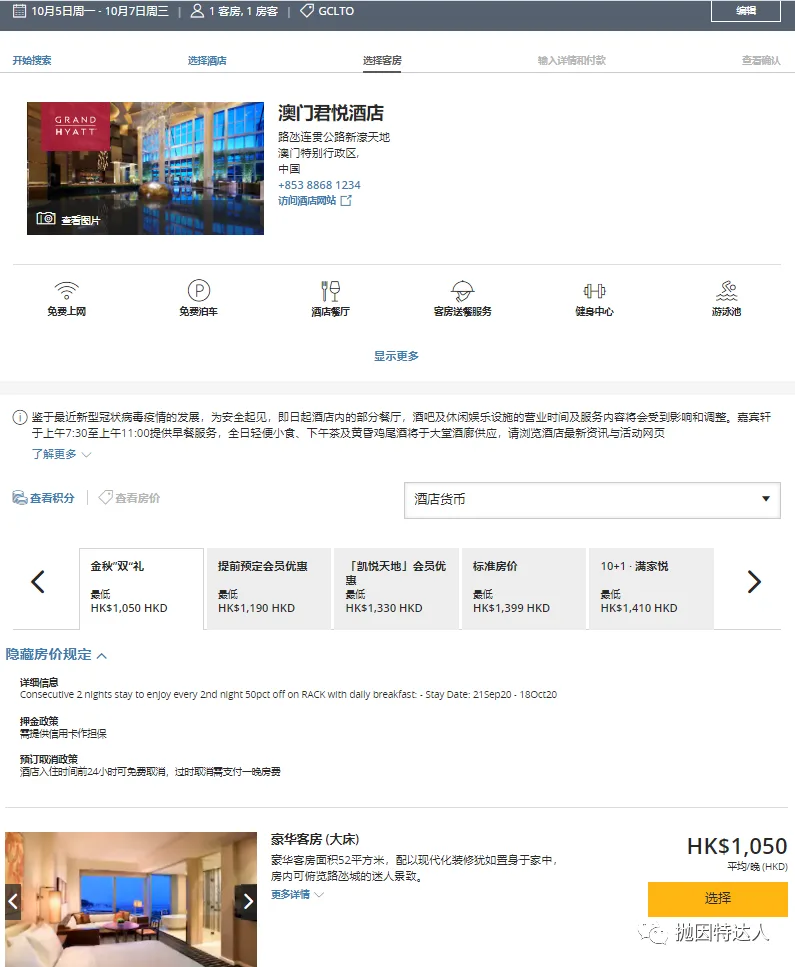Show next room photo

point(247,902)
